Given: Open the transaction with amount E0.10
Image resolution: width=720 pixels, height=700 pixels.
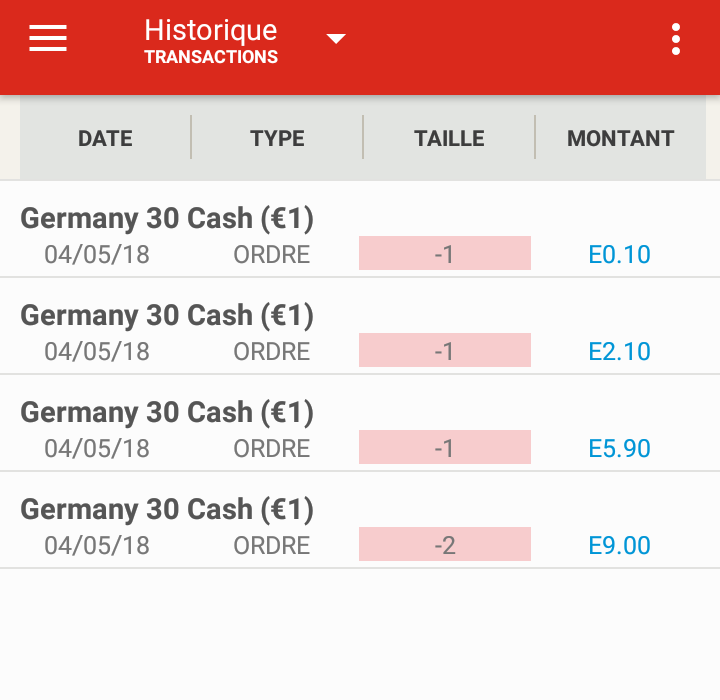Looking at the screenshot, I should point(619,255).
